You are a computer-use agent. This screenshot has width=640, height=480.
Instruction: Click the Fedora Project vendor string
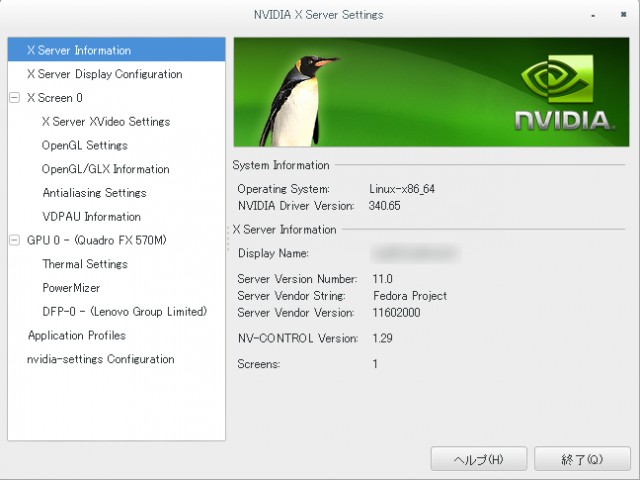(x=410, y=296)
